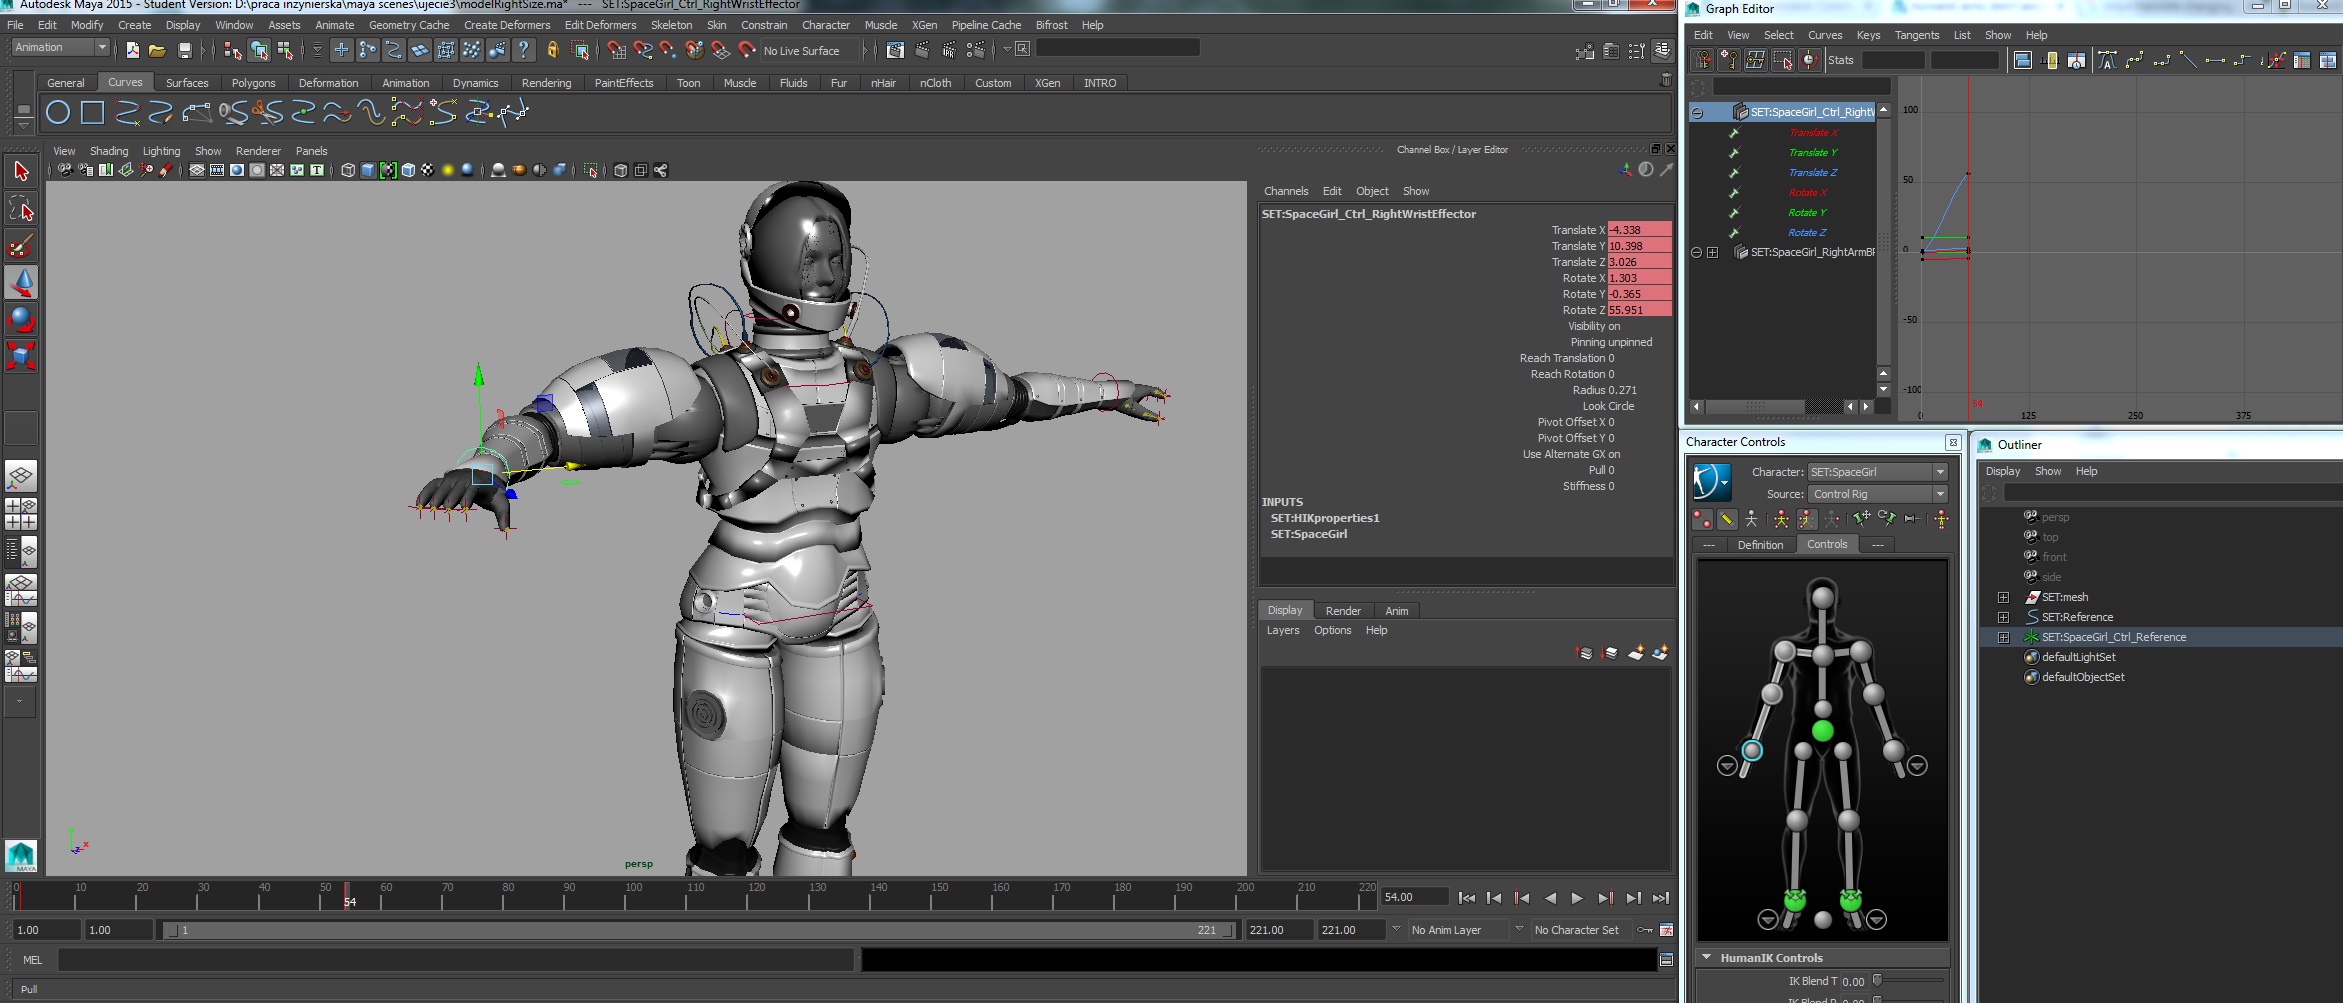2343x1003 pixels.
Task: Activate the Paint Selection brush tool
Action: click(21, 245)
